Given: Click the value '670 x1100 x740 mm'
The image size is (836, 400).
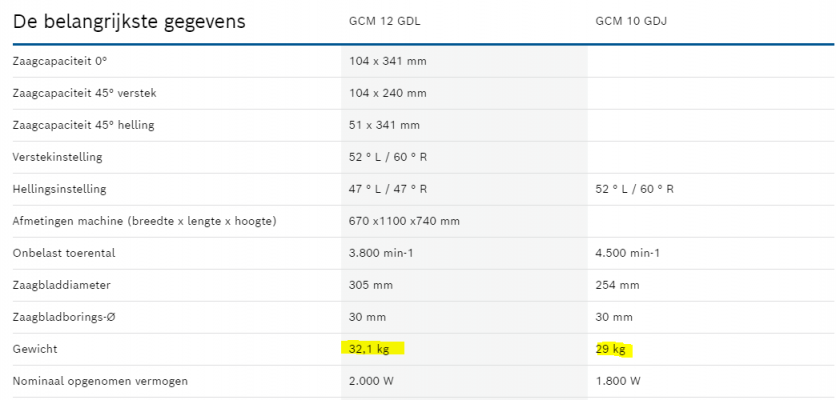Looking at the screenshot, I should tap(405, 221).
